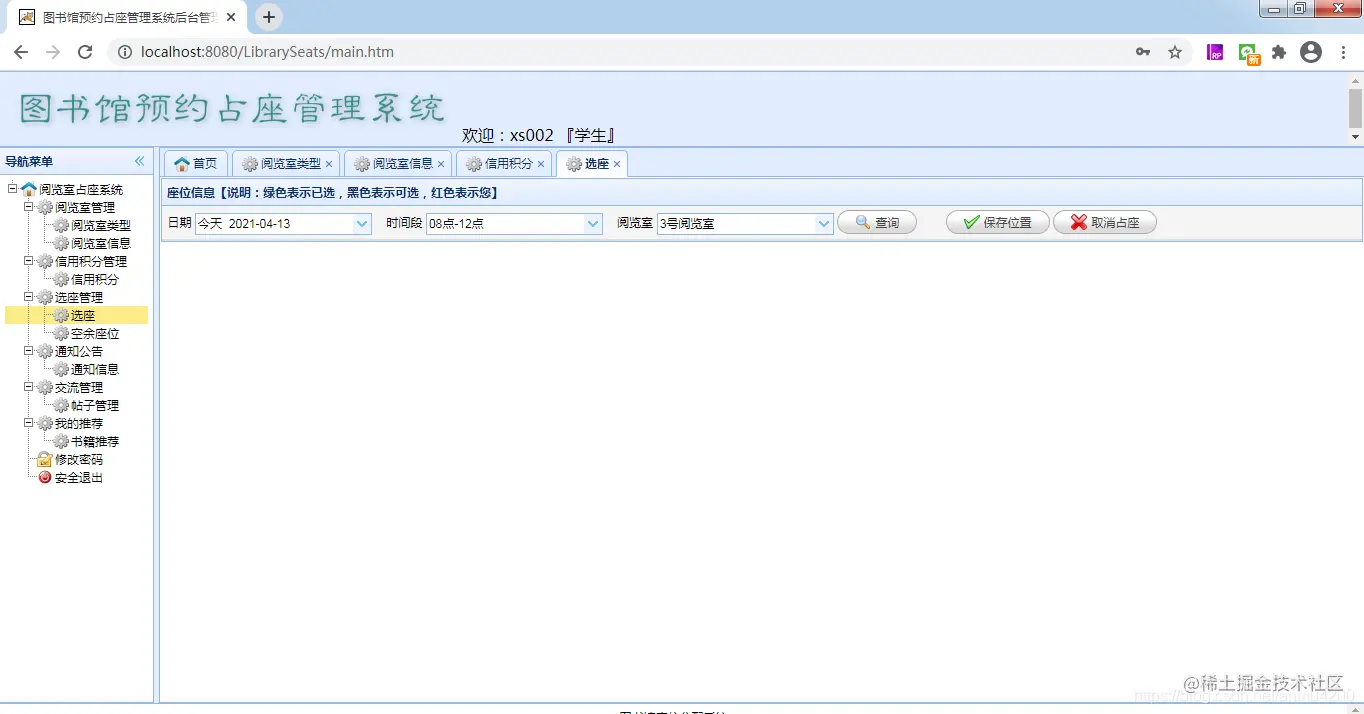Close the 阅览室类型 tab
Screen dimensions: 1364x714
tap(329, 164)
